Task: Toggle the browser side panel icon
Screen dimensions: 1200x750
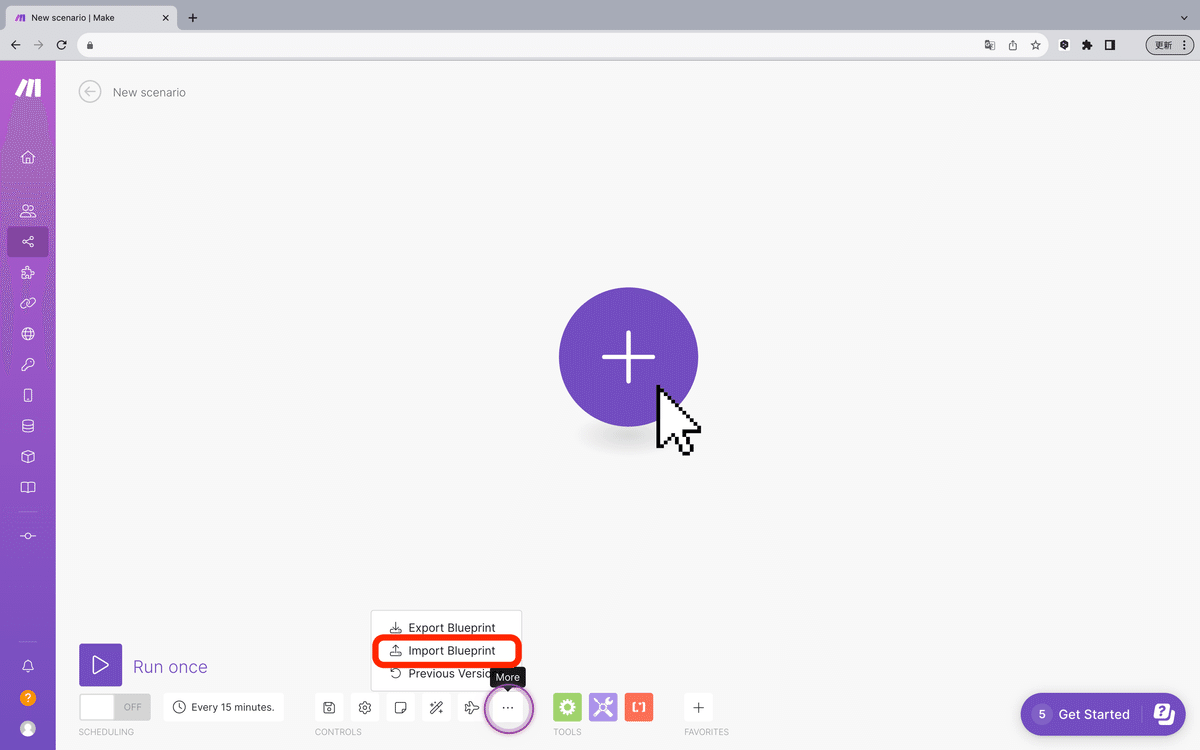Action: pyautogui.click(x=1110, y=45)
